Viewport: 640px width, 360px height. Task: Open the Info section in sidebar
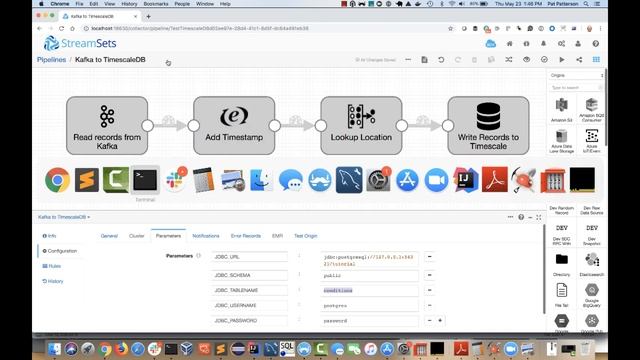(x=49, y=236)
